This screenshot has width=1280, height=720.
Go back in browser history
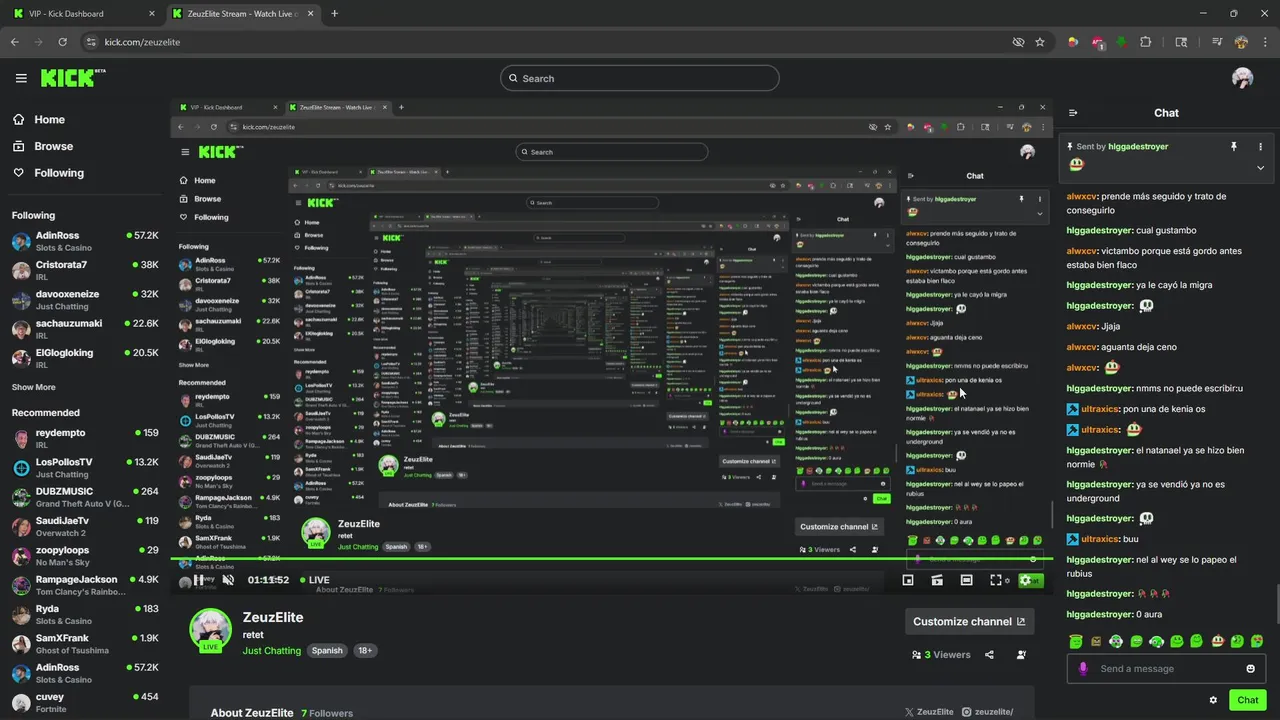coord(15,42)
